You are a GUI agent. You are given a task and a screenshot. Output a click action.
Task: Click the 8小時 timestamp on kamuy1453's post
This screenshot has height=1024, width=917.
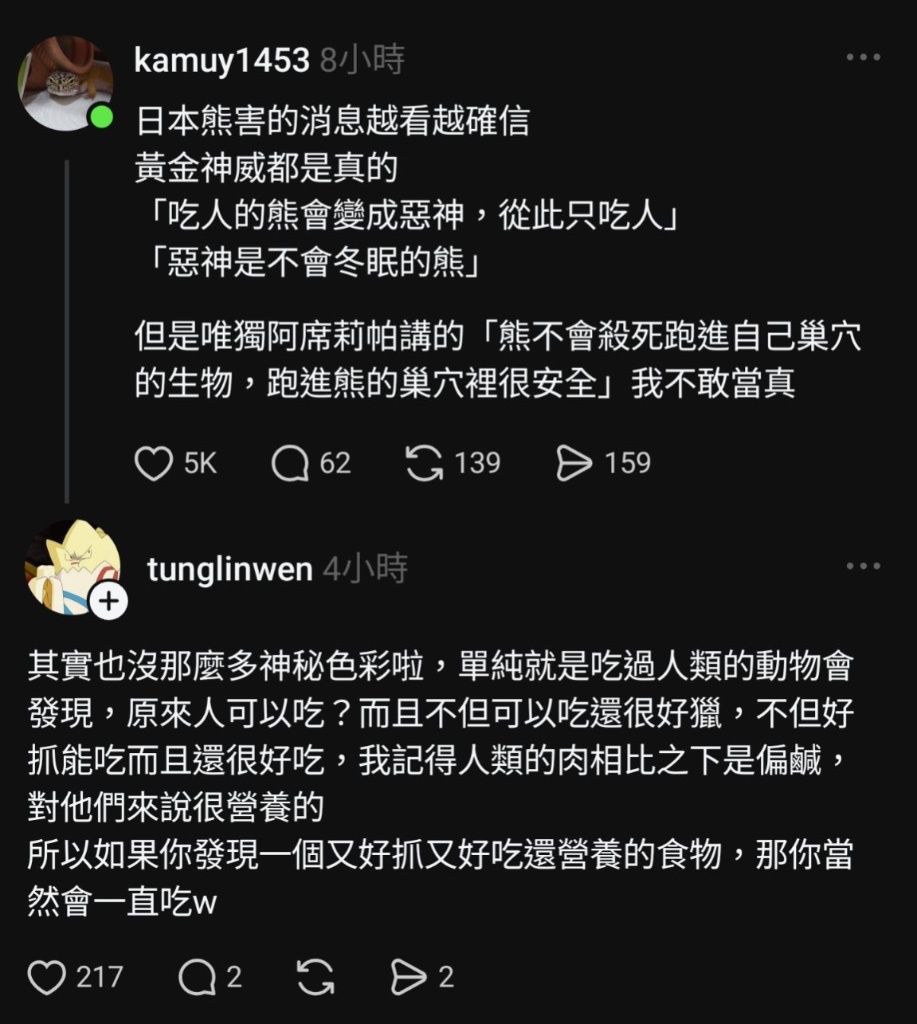pos(362,60)
